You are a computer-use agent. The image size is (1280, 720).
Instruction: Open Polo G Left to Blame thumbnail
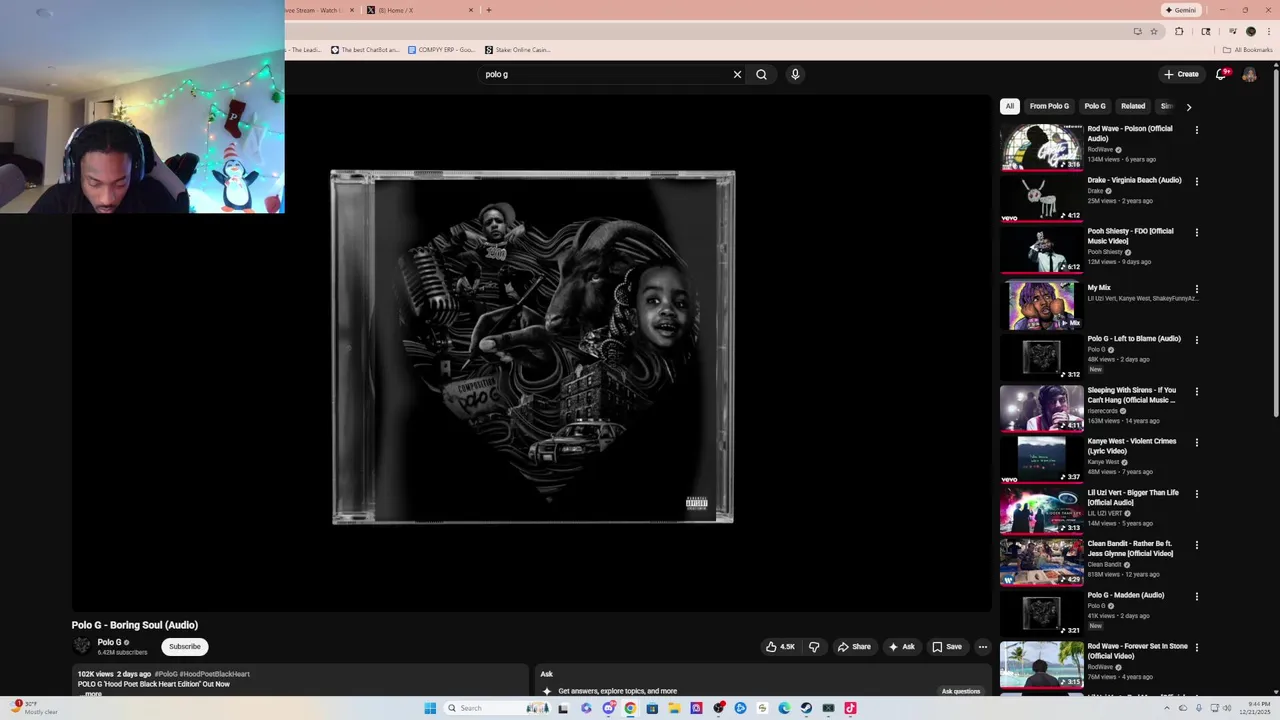click(1041, 357)
